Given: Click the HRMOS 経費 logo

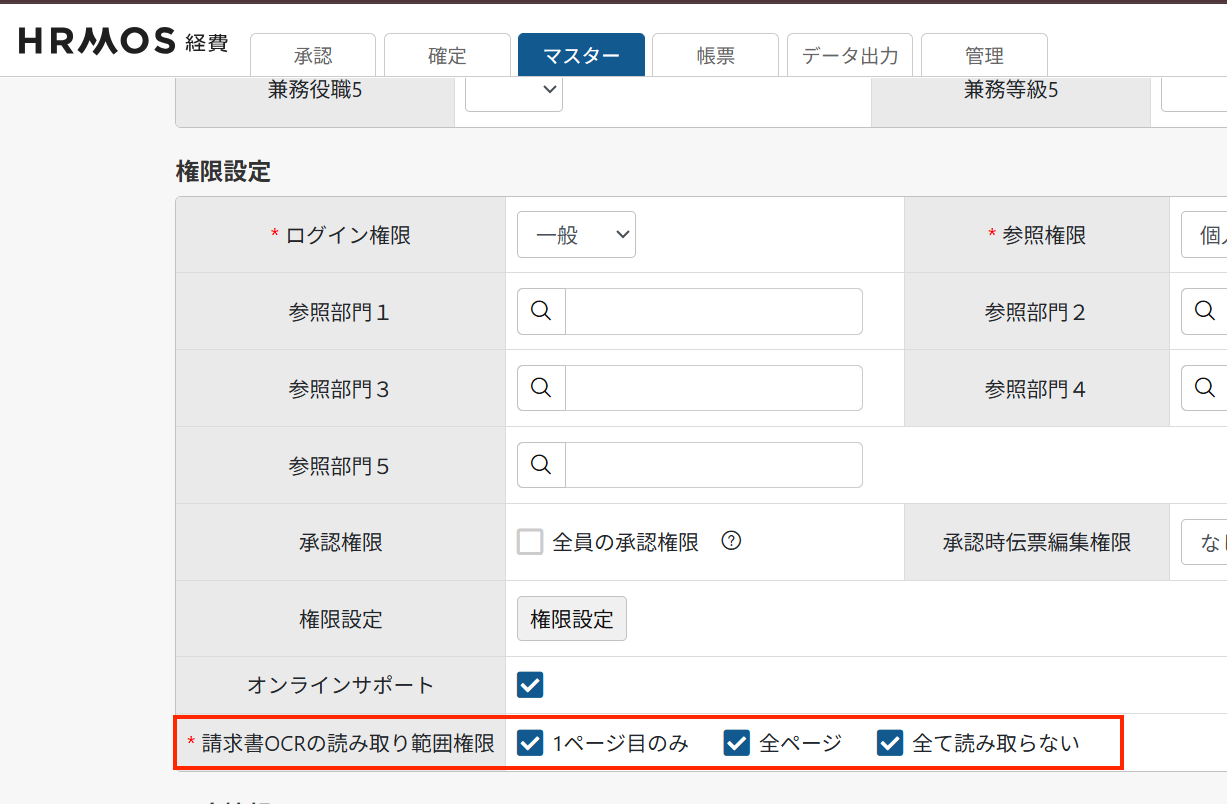Looking at the screenshot, I should click(x=123, y=41).
